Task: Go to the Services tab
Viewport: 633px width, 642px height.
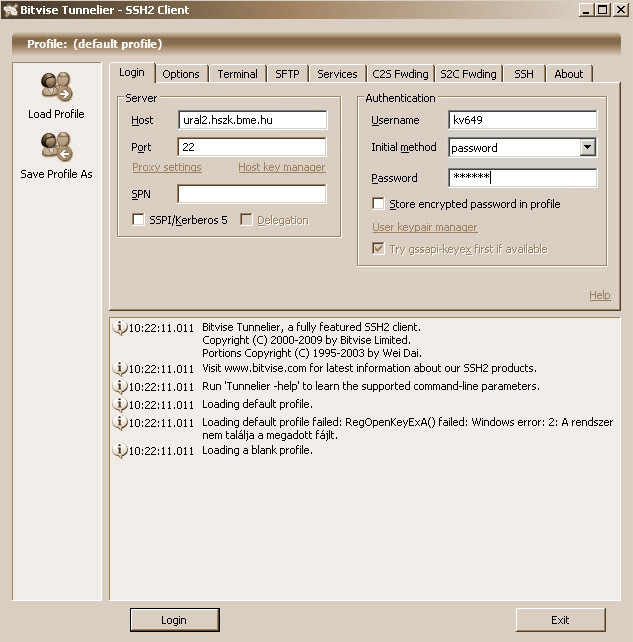Action: [337, 74]
